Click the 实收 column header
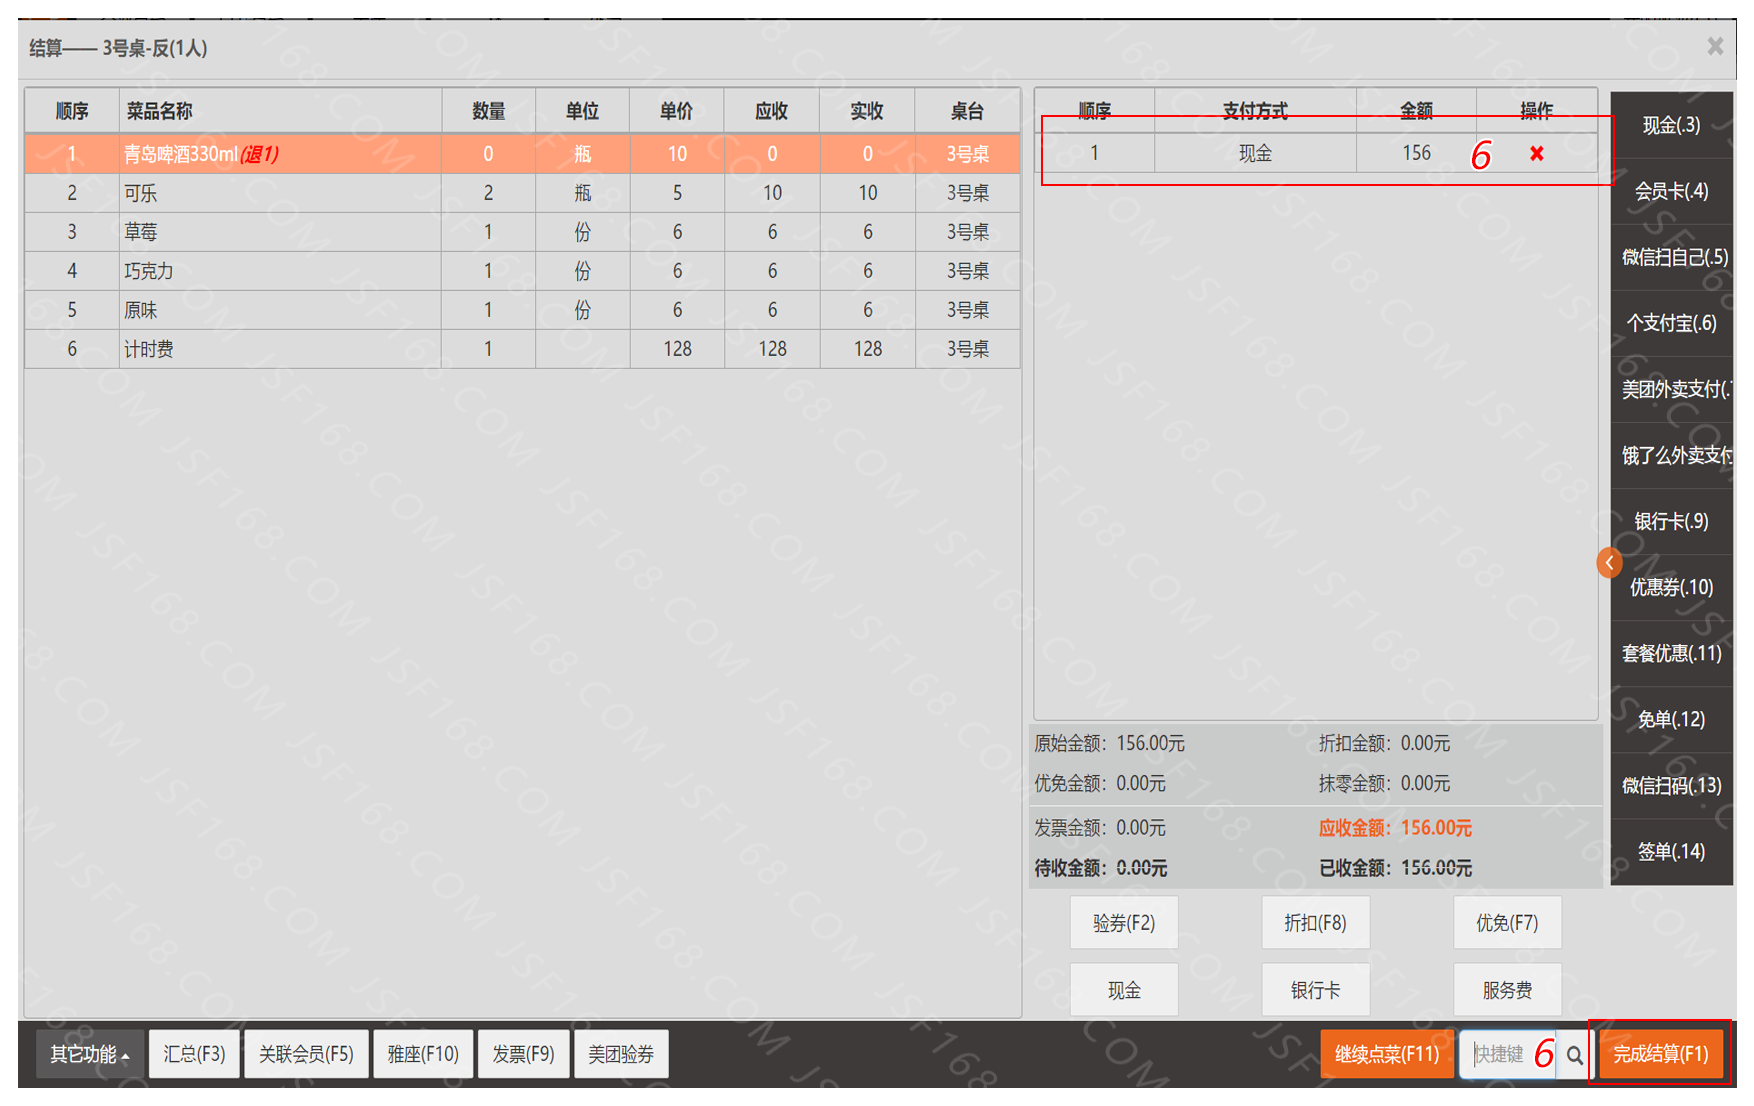The height and width of the screenshot is (1106, 1754). point(867,111)
